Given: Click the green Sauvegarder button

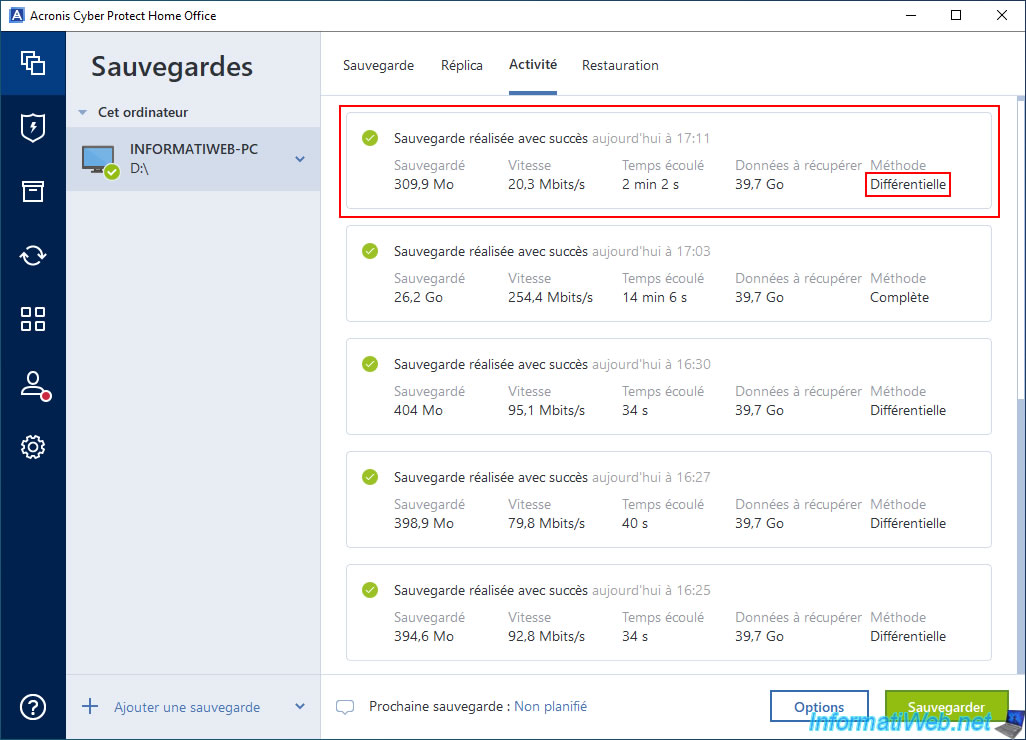Looking at the screenshot, I should (946, 707).
